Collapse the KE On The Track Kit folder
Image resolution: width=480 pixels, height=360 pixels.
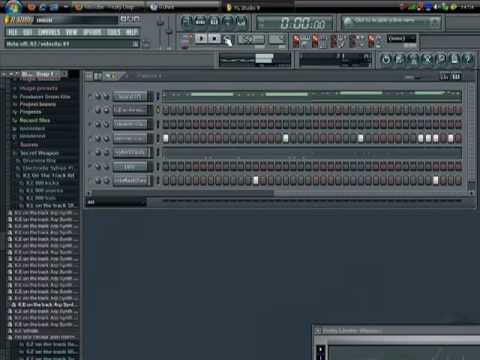[x=49, y=175]
